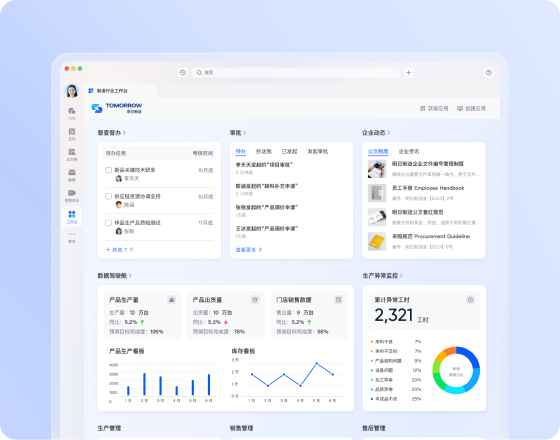Open the Mail envelope icon in sidebar
Viewport: 560px width, 440px height.
pos(72,172)
